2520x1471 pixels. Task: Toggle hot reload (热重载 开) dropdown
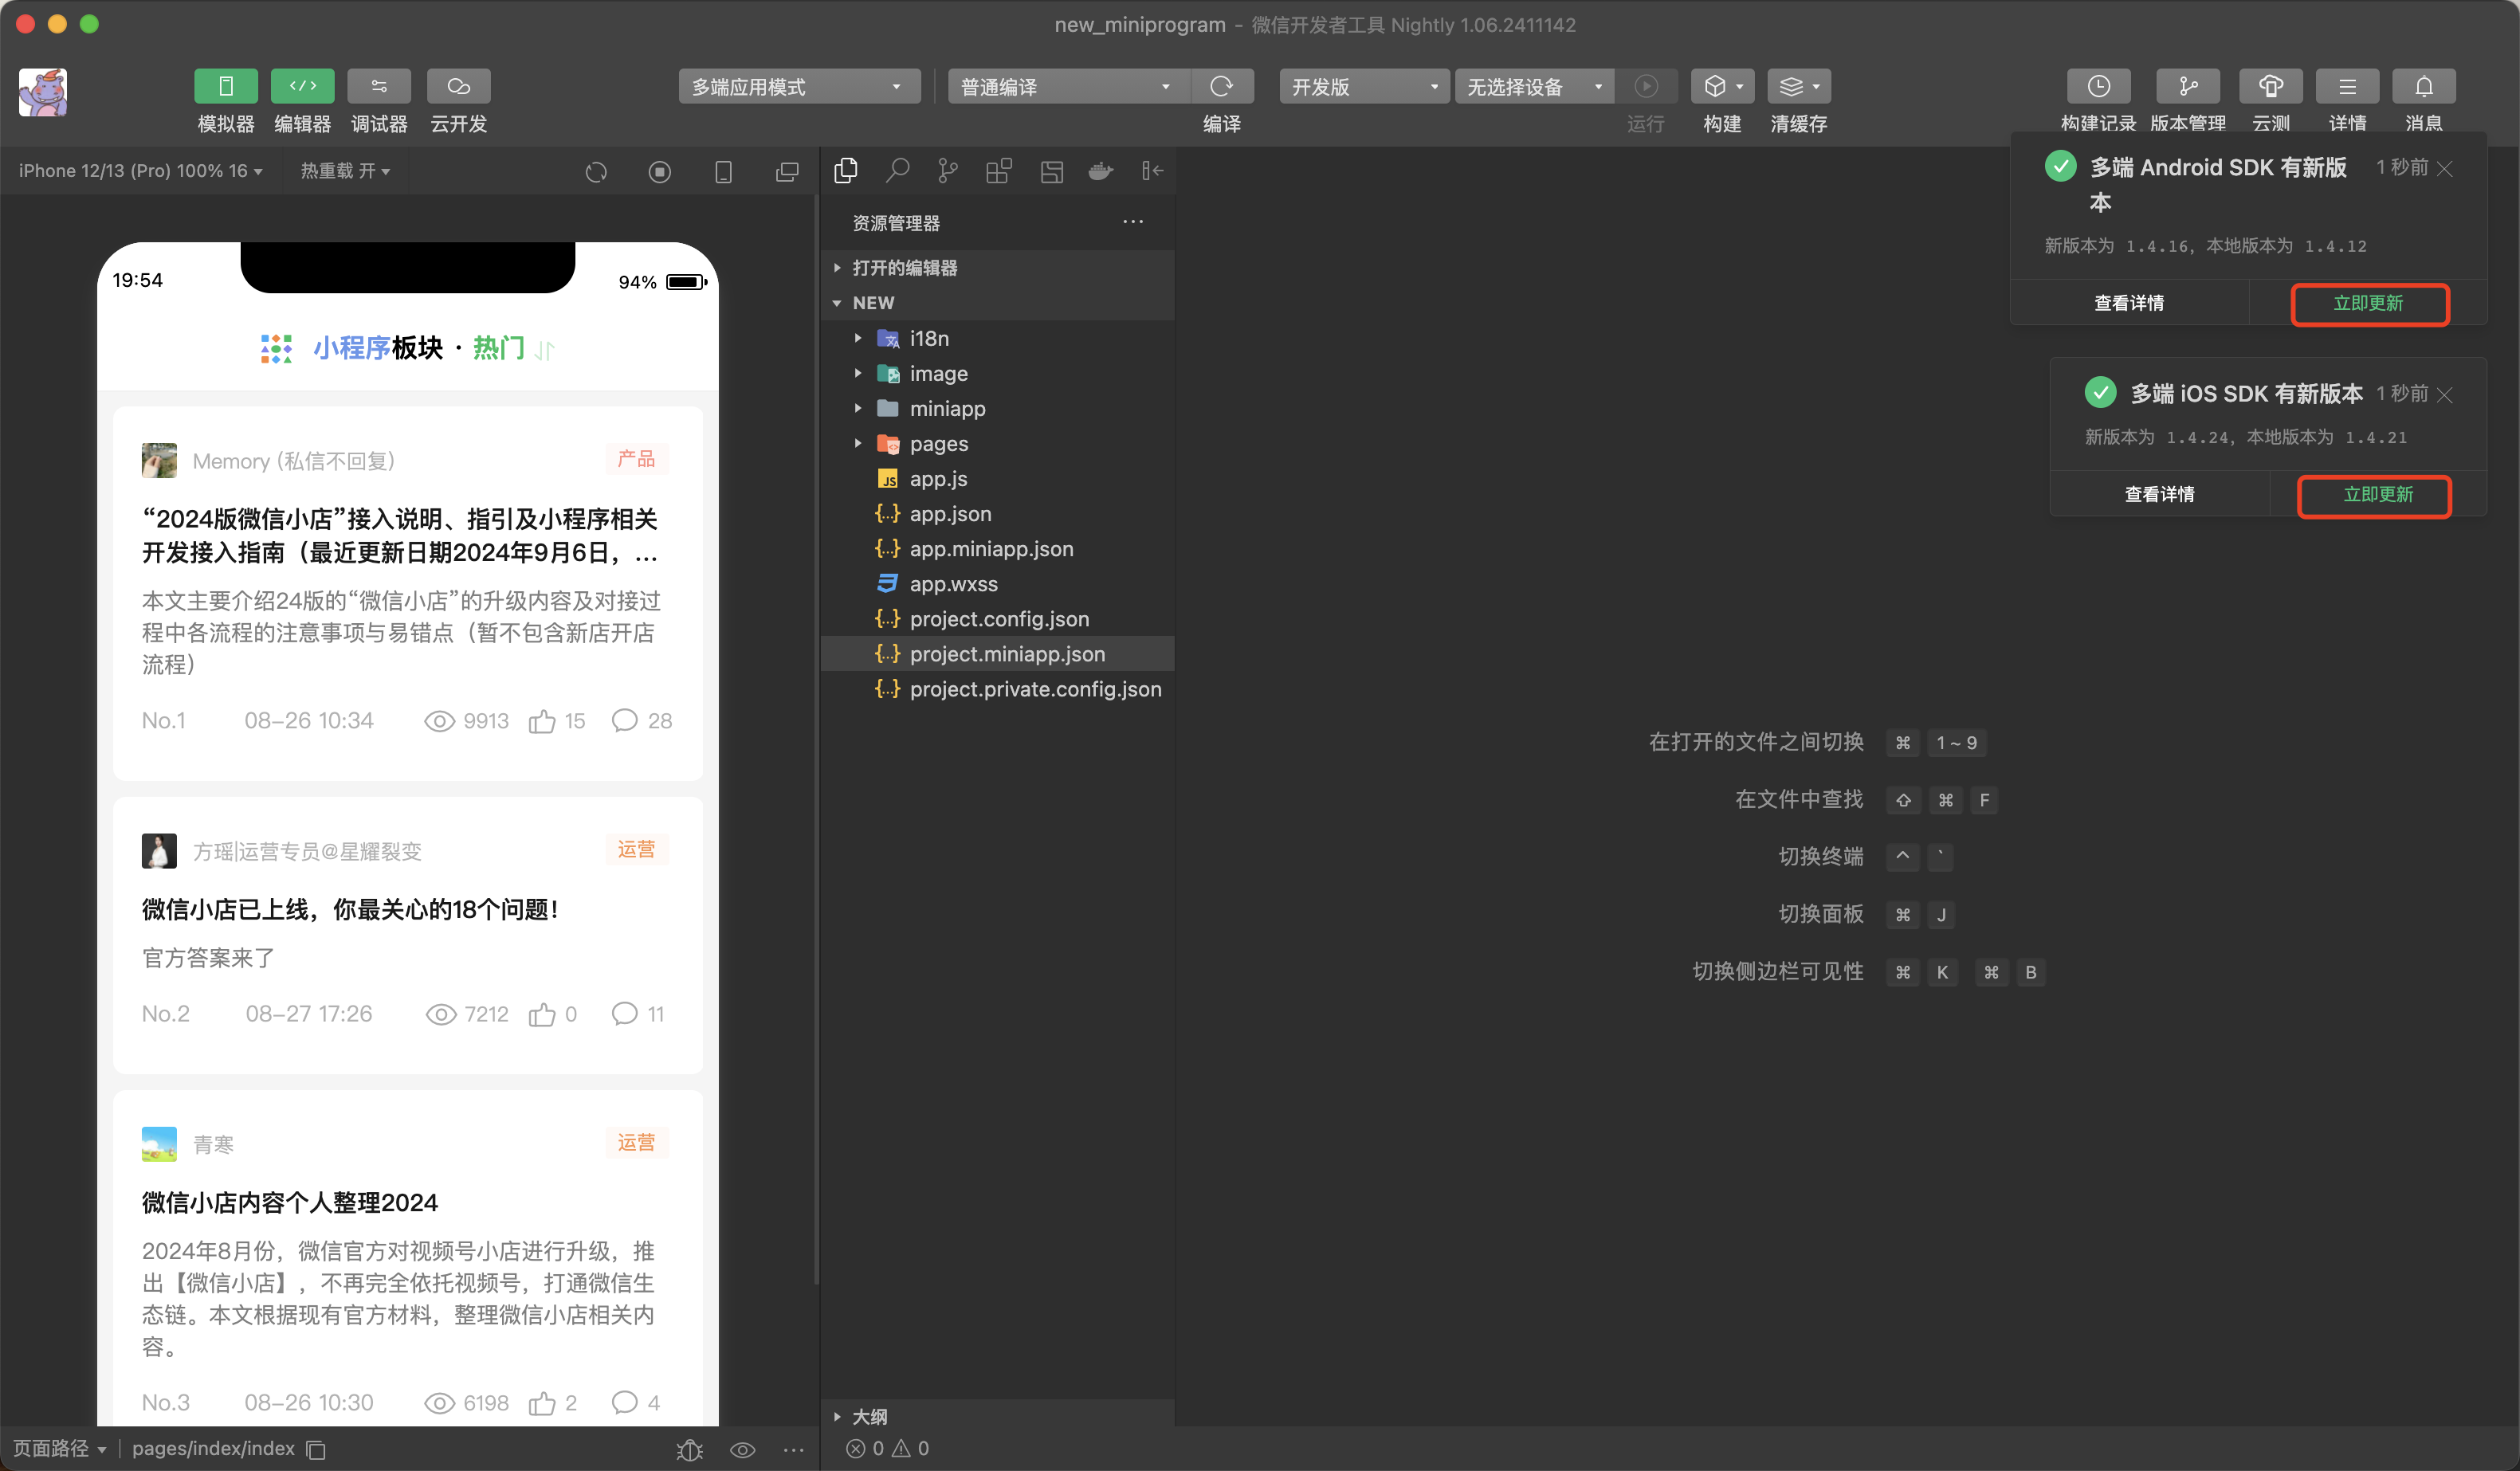(x=345, y=171)
